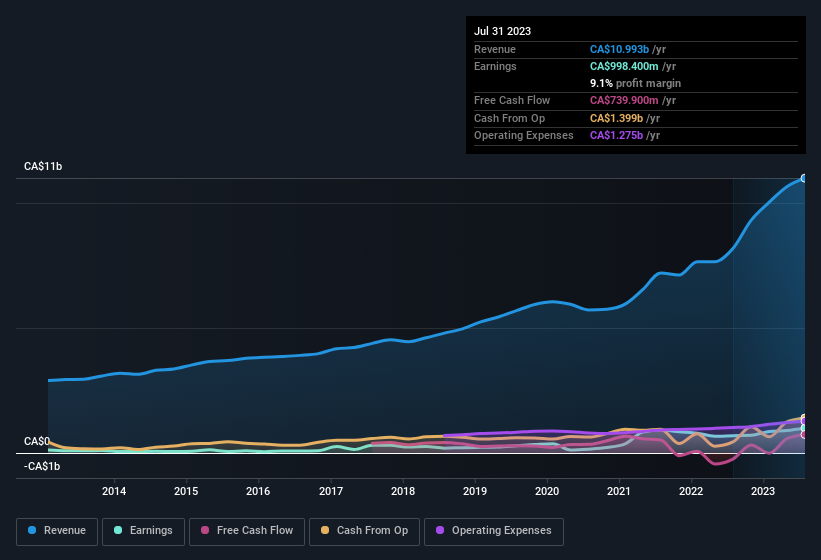The height and width of the screenshot is (560, 821).
Task: Click the 2019 x-axis label
Action: [475, 491]
